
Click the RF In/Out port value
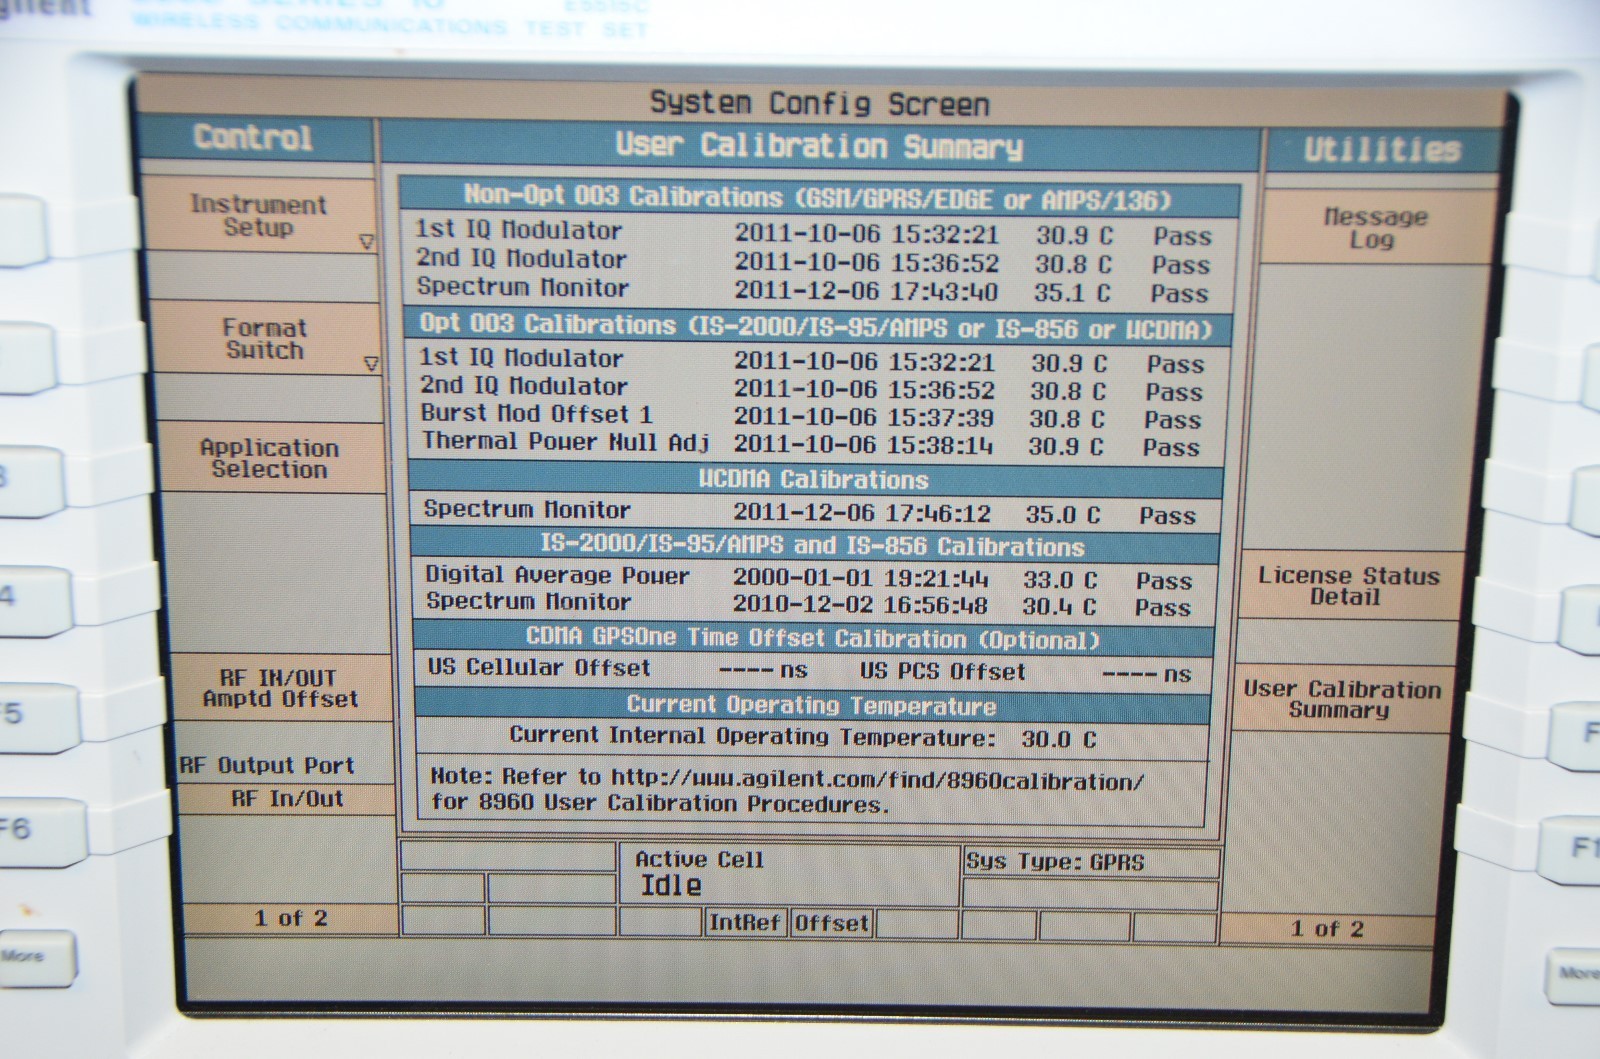coord(287,799)
